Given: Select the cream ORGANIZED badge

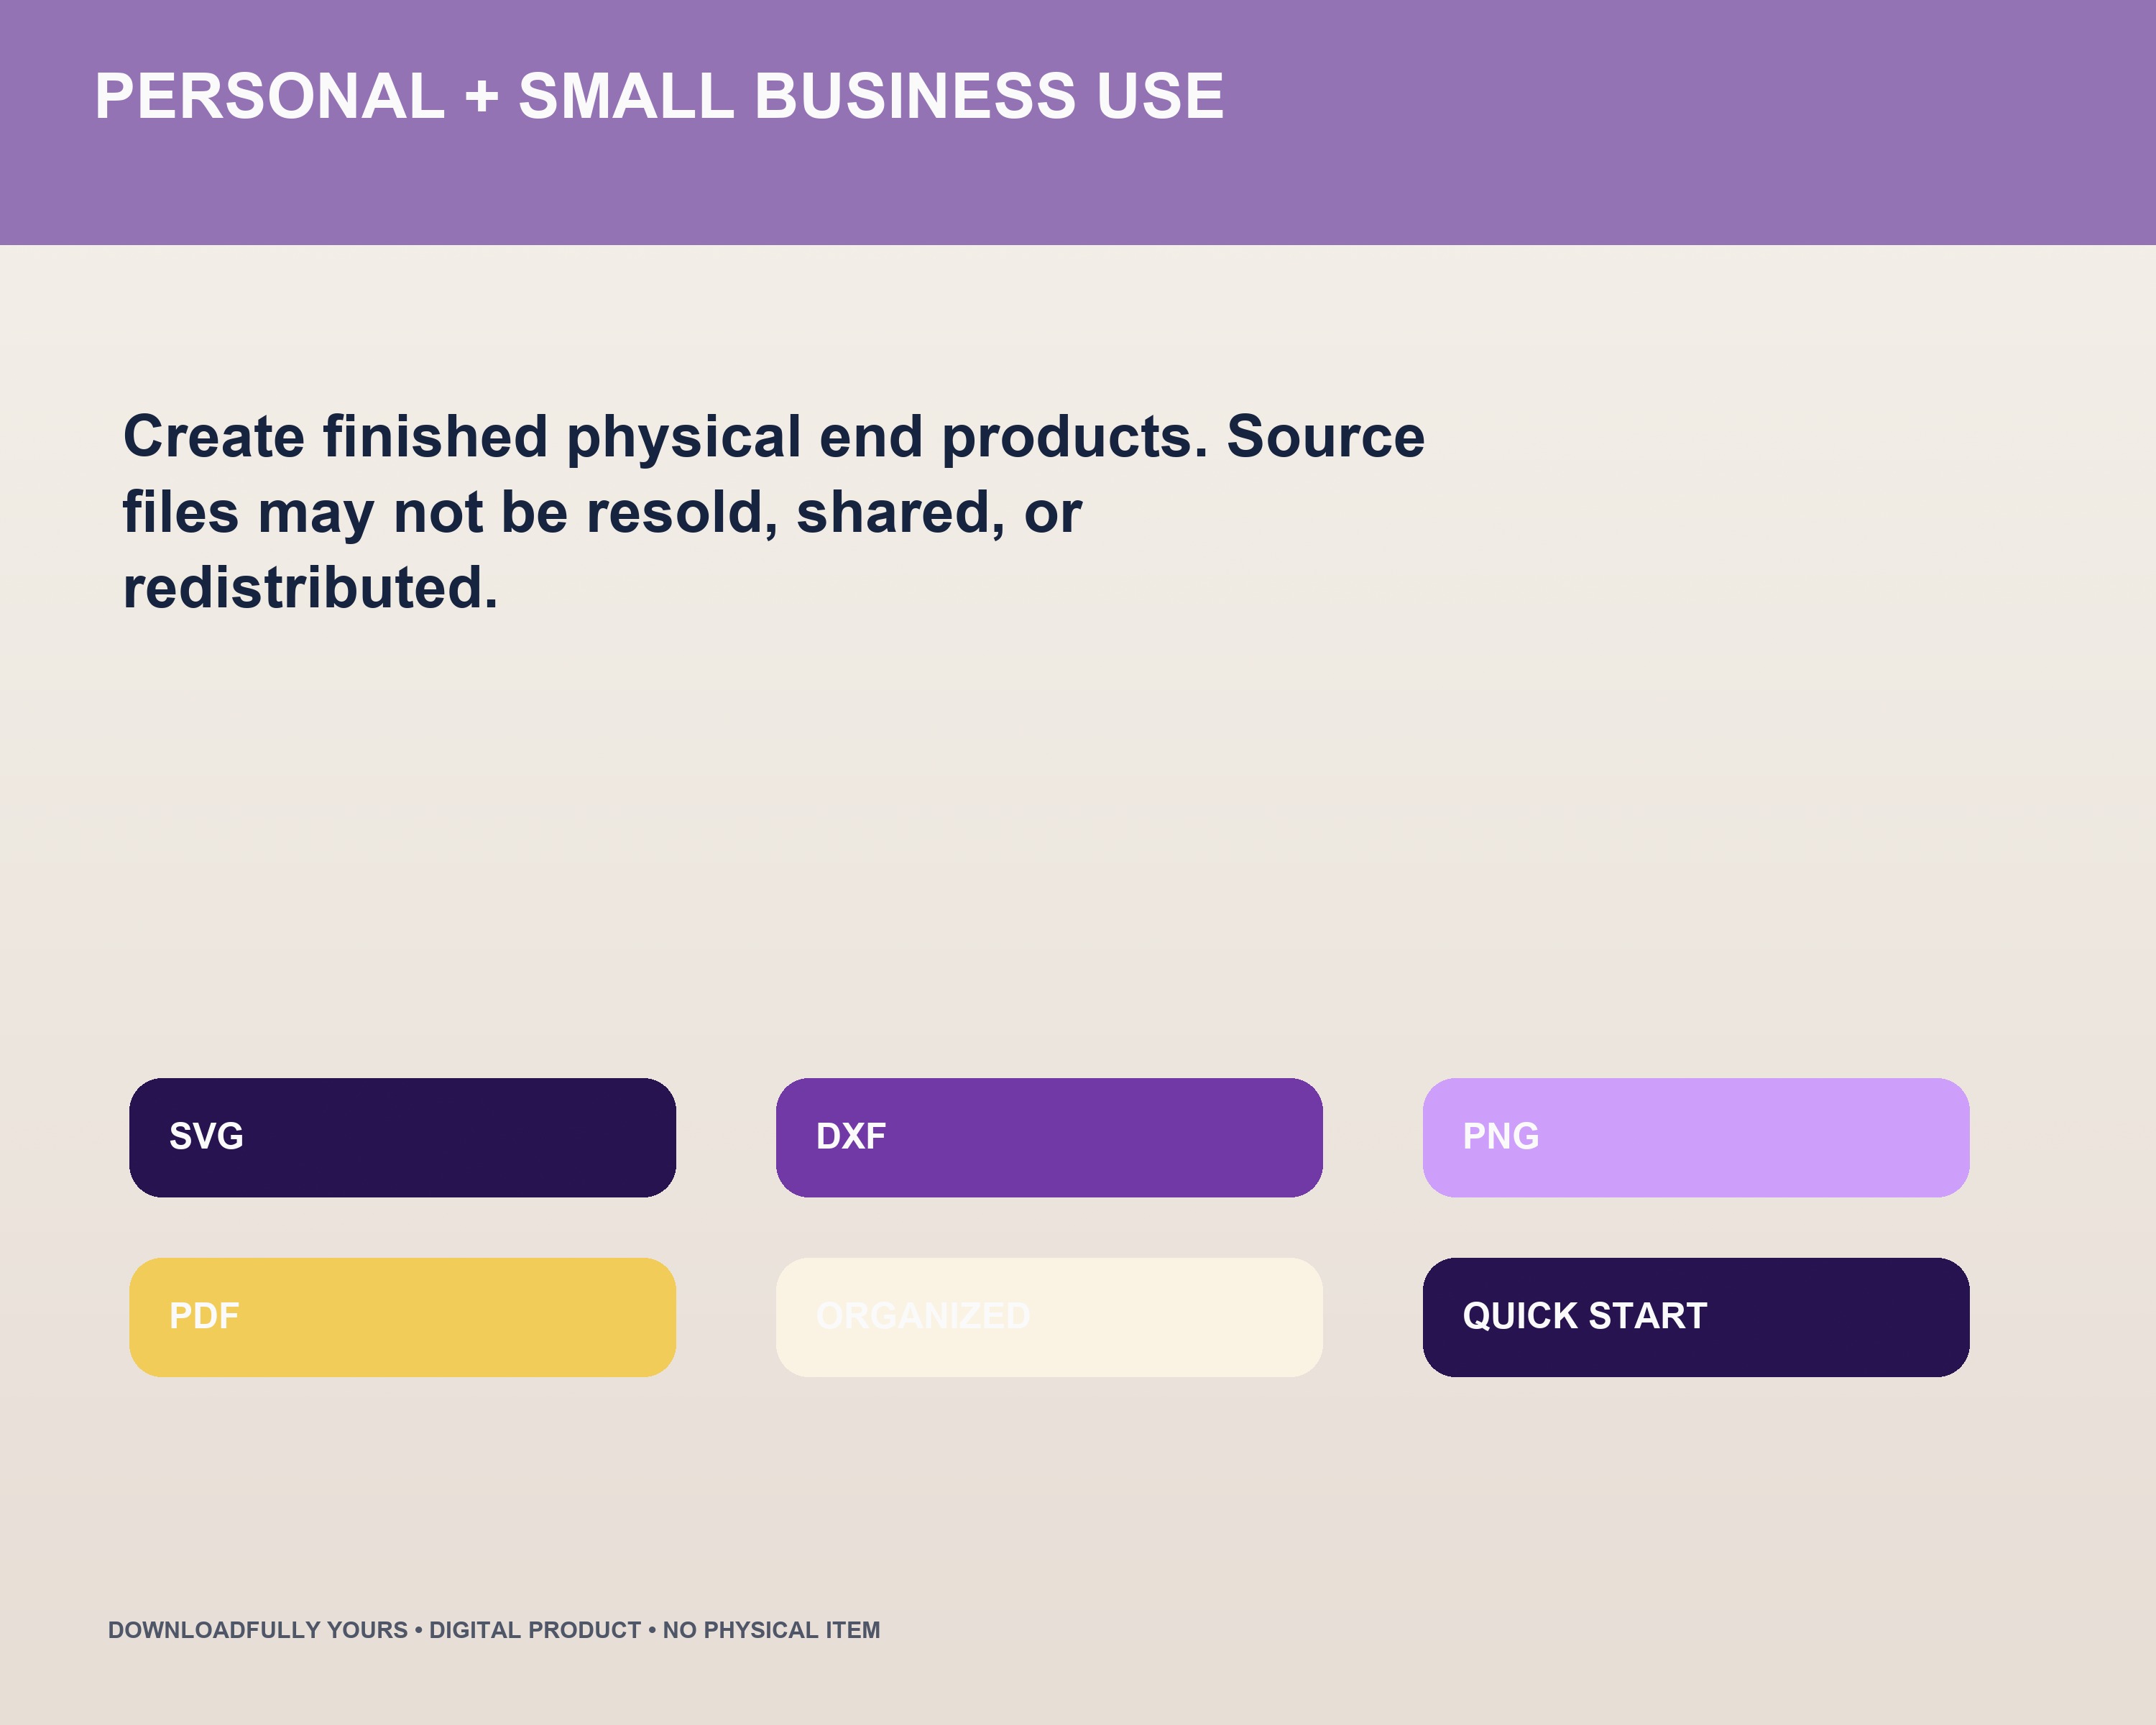Looking at the screenshot, I should [1049, 1317].
